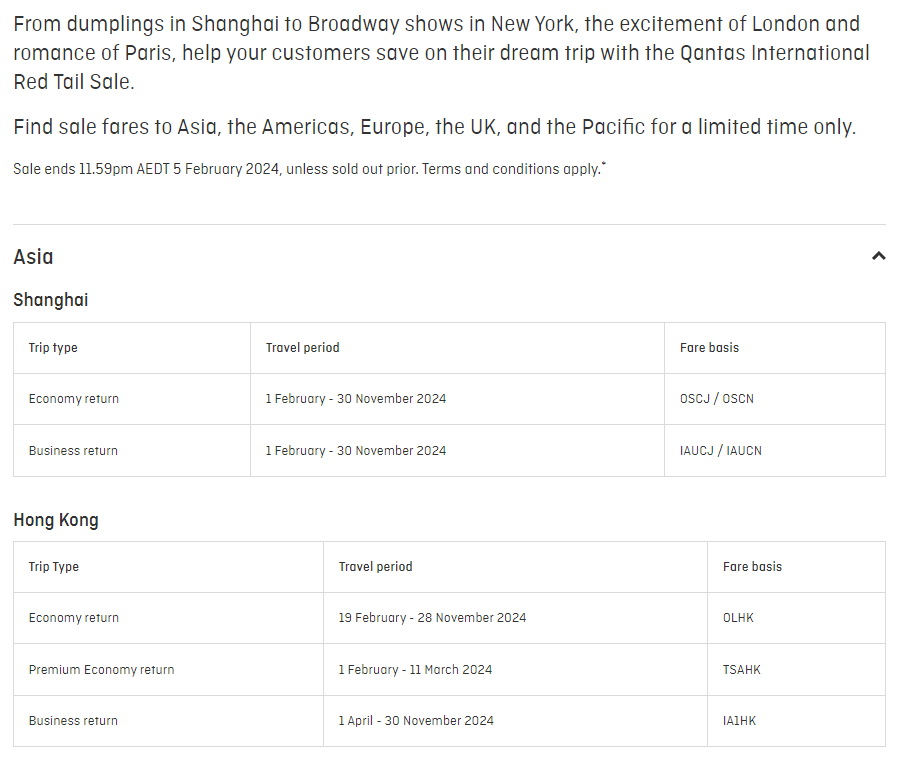This screenshot has height=762, width=912.
Task: Click the Shanghai table Travel period header
Action: (x=302, y=348)
